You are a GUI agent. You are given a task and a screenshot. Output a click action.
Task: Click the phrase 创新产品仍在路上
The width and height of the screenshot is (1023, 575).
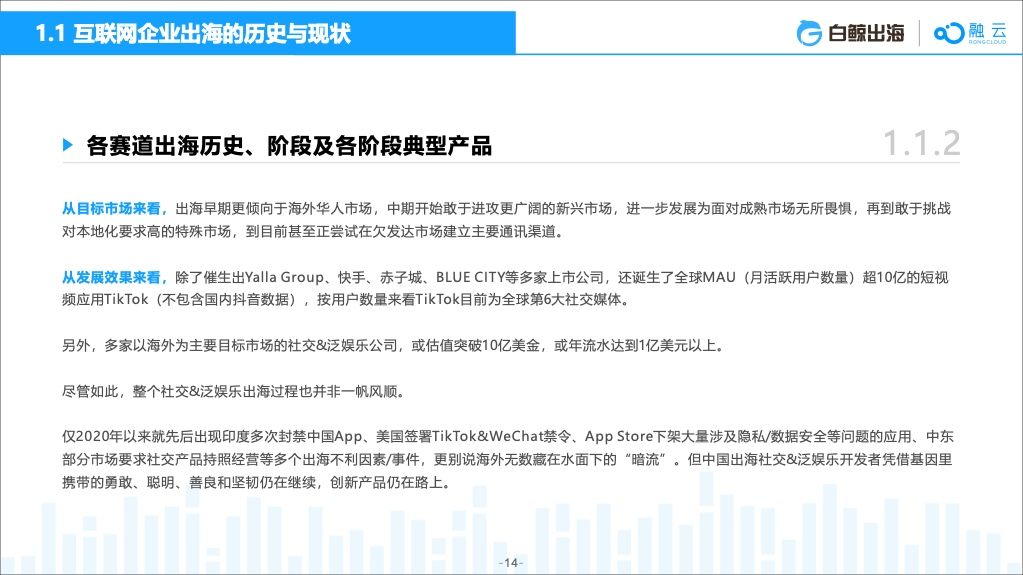[x=386, y=483]
